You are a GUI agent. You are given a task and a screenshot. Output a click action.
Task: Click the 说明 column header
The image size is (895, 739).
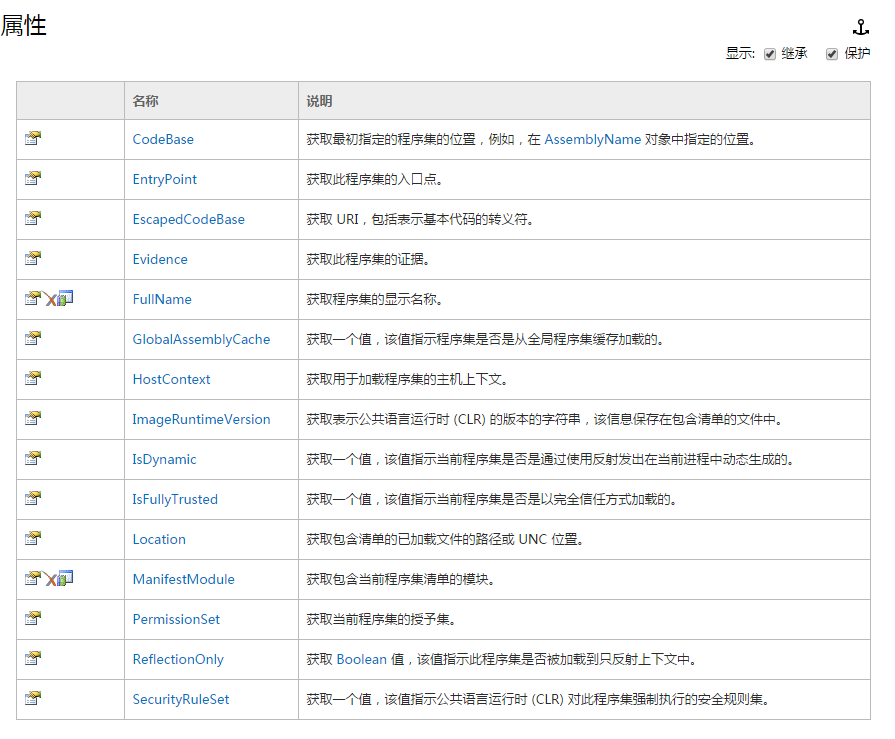point(319,101)
